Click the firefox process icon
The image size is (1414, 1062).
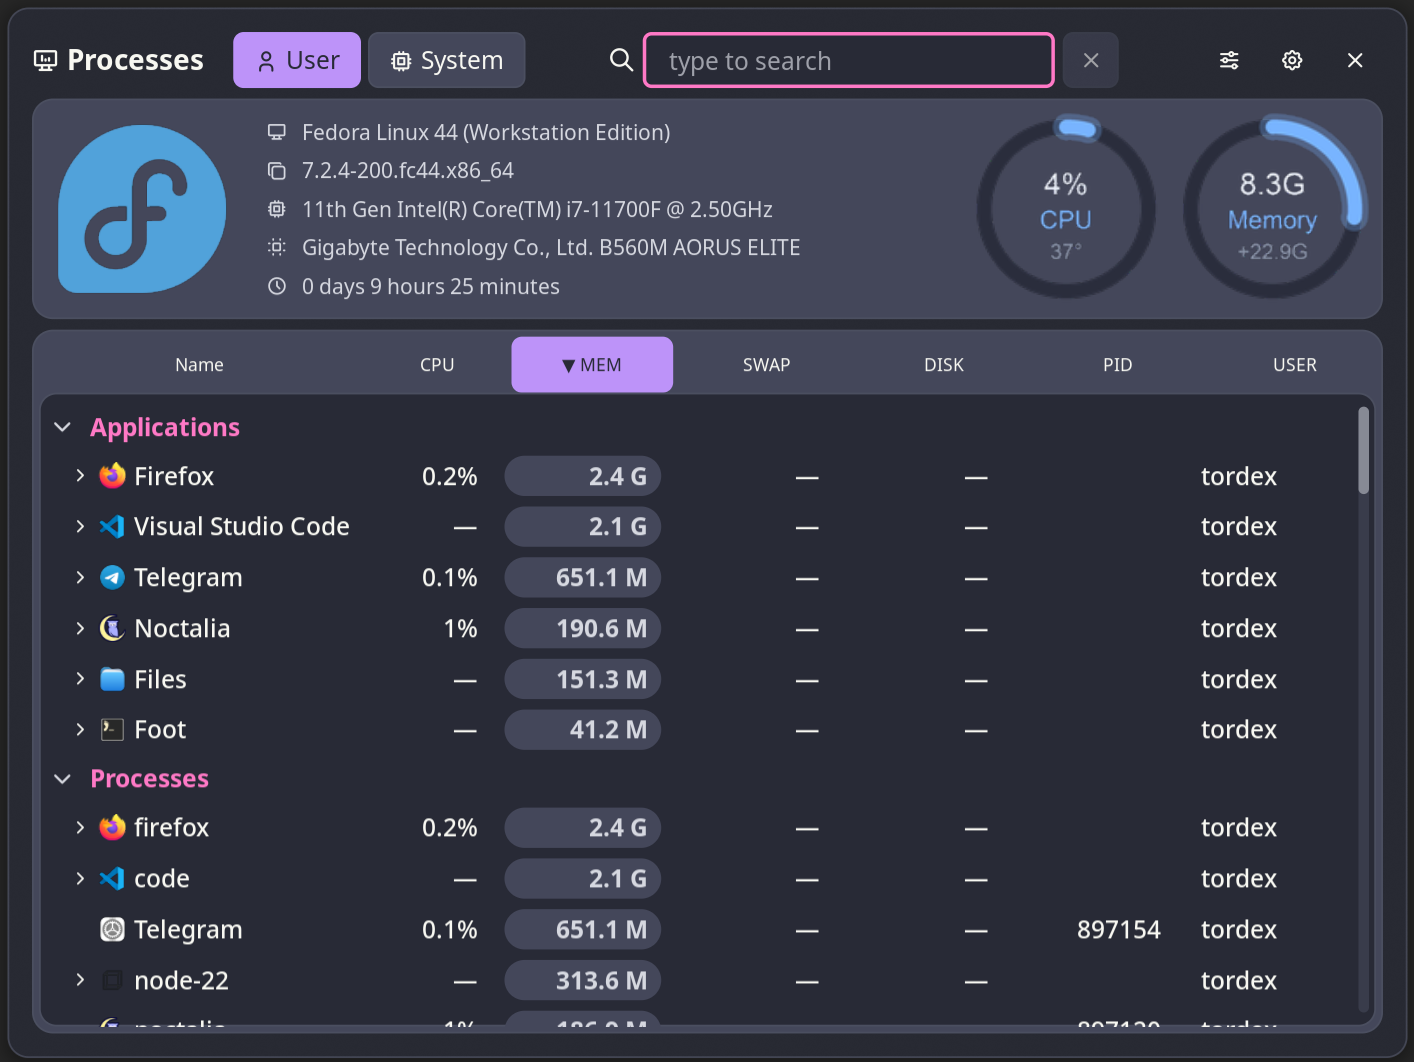[112, 827]
